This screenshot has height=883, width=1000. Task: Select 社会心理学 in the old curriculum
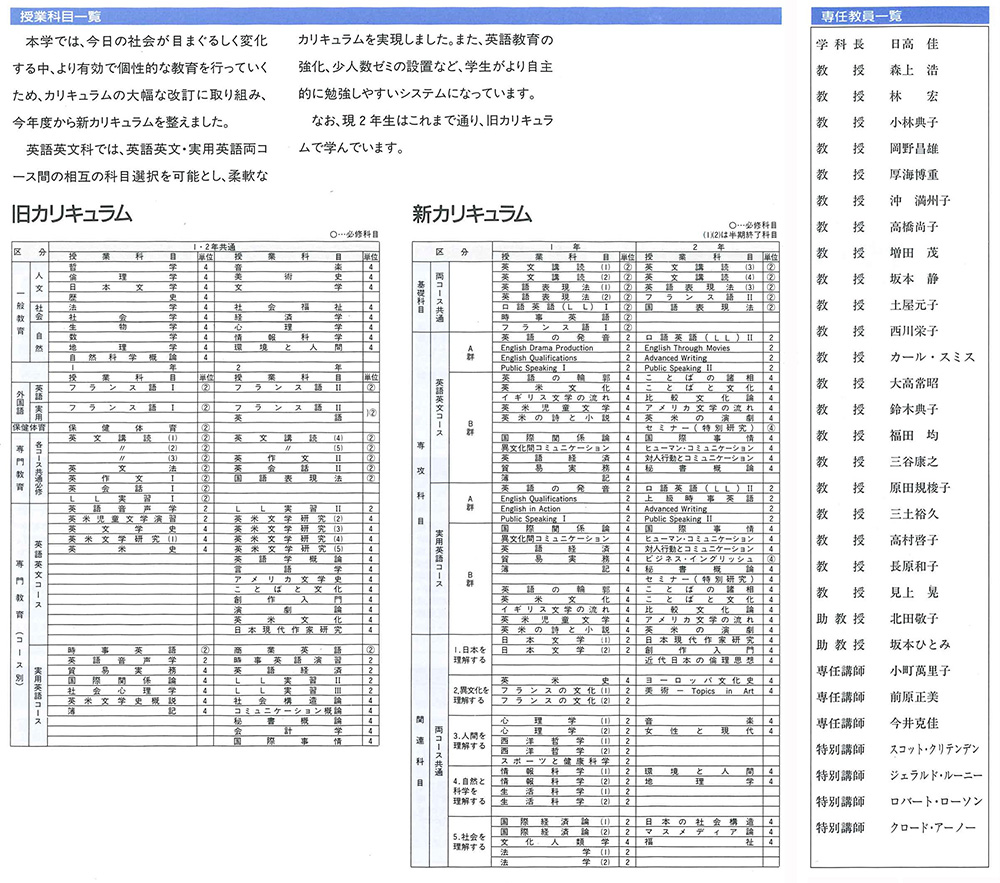tap(122, 691)
